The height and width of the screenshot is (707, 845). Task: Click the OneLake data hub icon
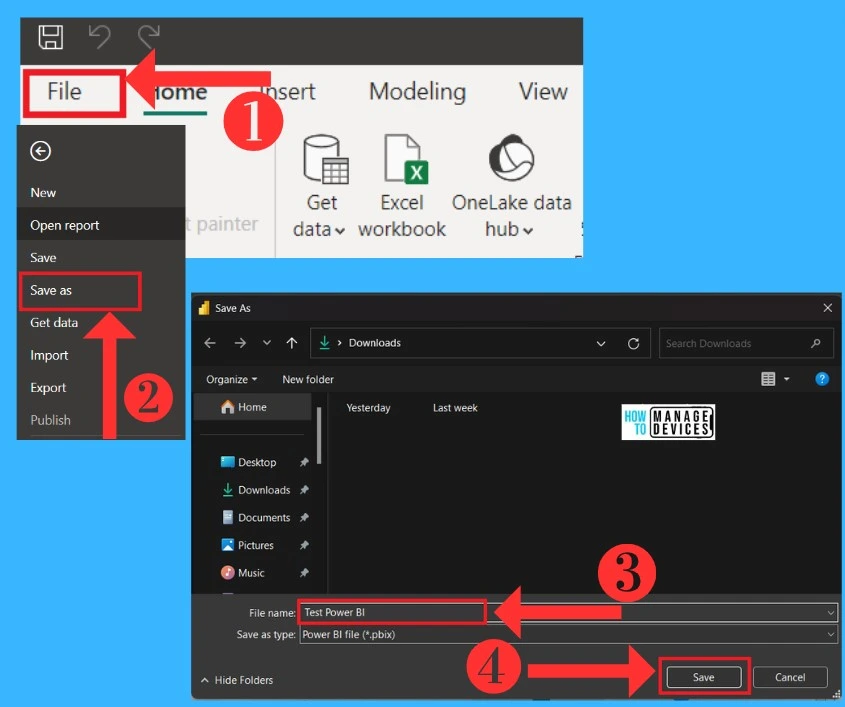click(511, 158)
